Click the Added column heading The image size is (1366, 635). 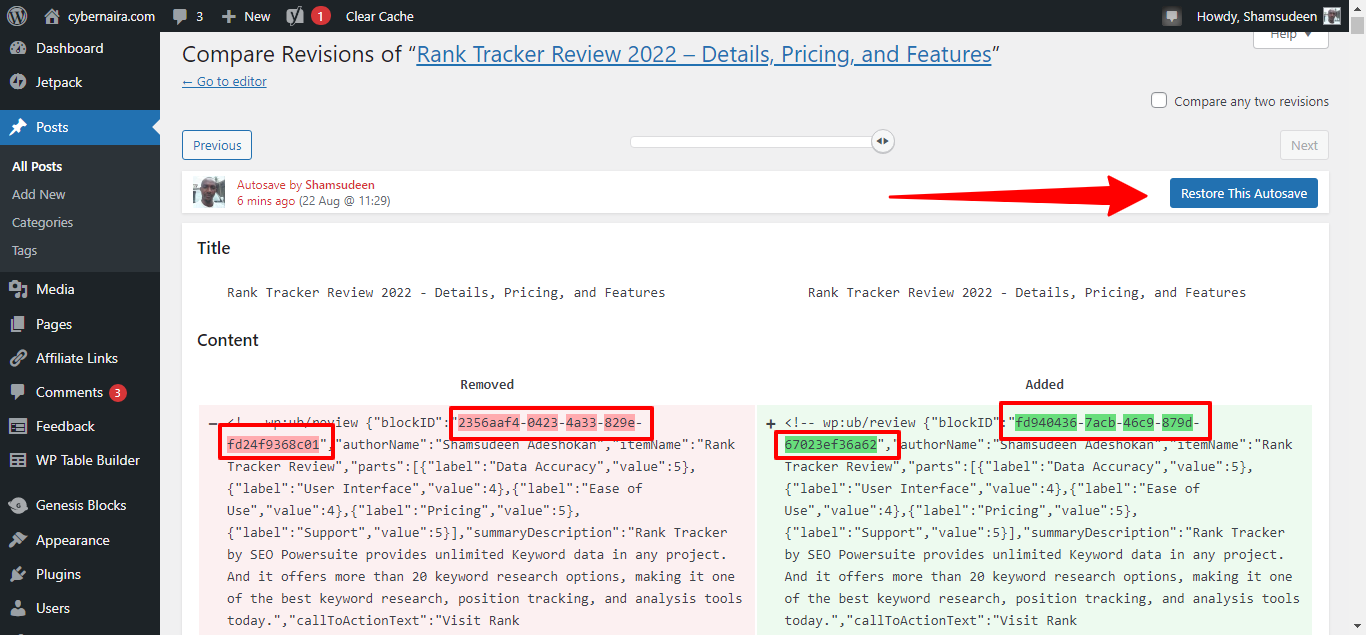[1044, 384]
